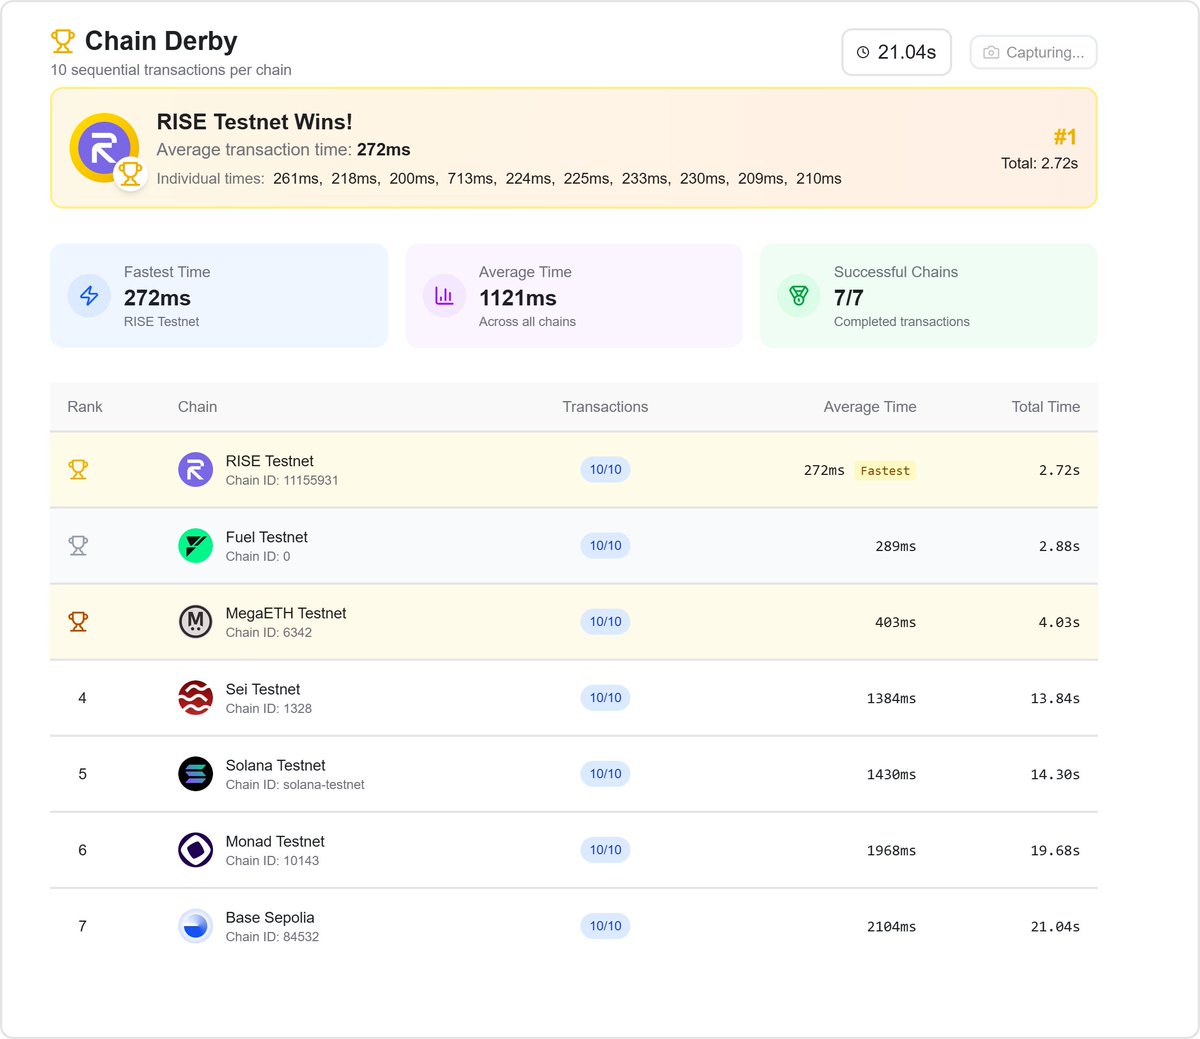Screen dimensions: 1200x1039
Task: Click the Total Time column header
Action: point(1046,406)
